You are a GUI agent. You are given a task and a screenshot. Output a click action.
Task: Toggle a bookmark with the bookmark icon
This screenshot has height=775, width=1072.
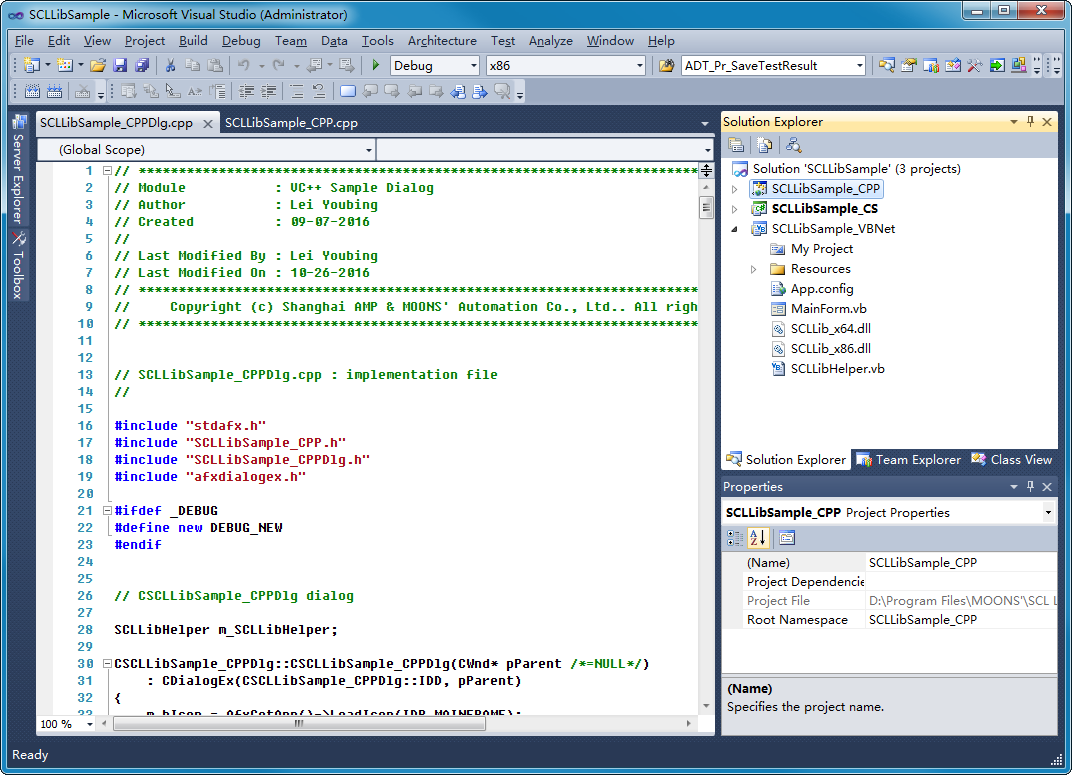click(347, 92)
